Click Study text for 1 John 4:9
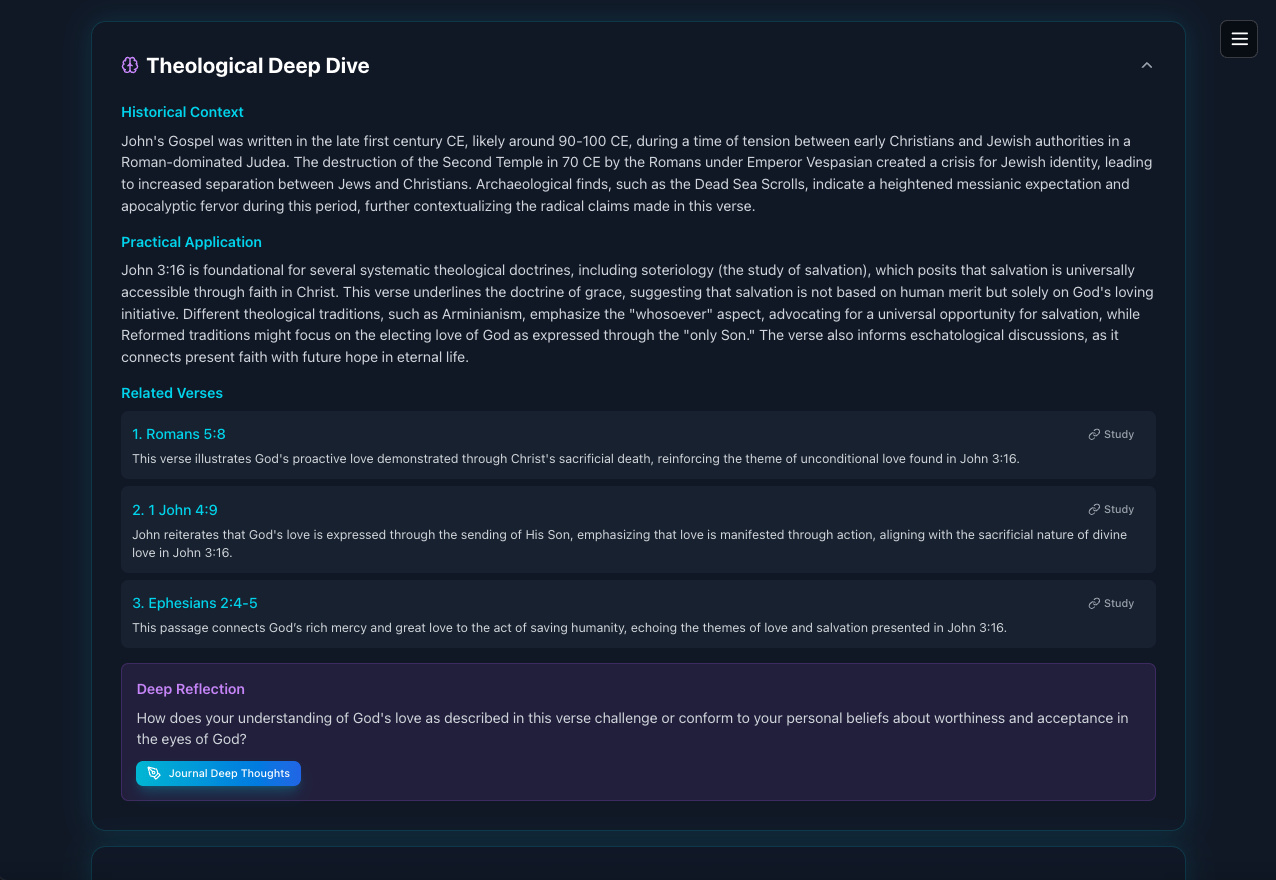The height and width of the screenshot is (880, 1276). (1119, 510)
